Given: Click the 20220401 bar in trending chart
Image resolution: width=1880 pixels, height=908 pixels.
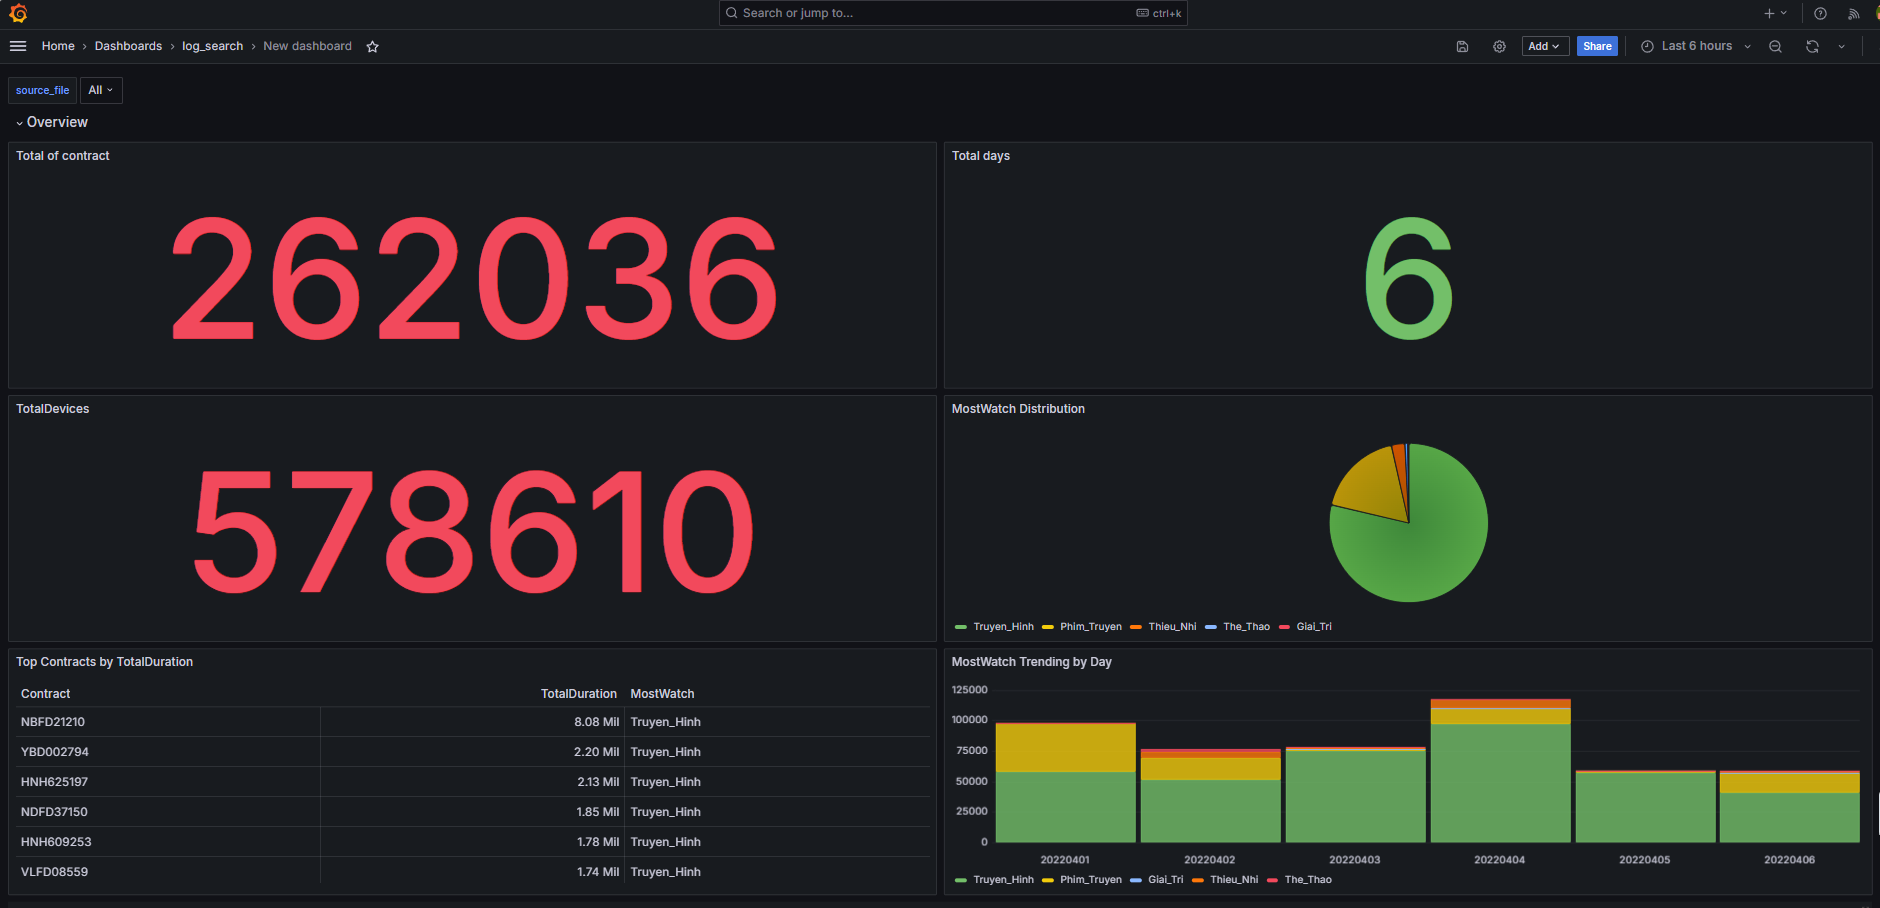Looking at the screenshot, I should [1066, 782].
